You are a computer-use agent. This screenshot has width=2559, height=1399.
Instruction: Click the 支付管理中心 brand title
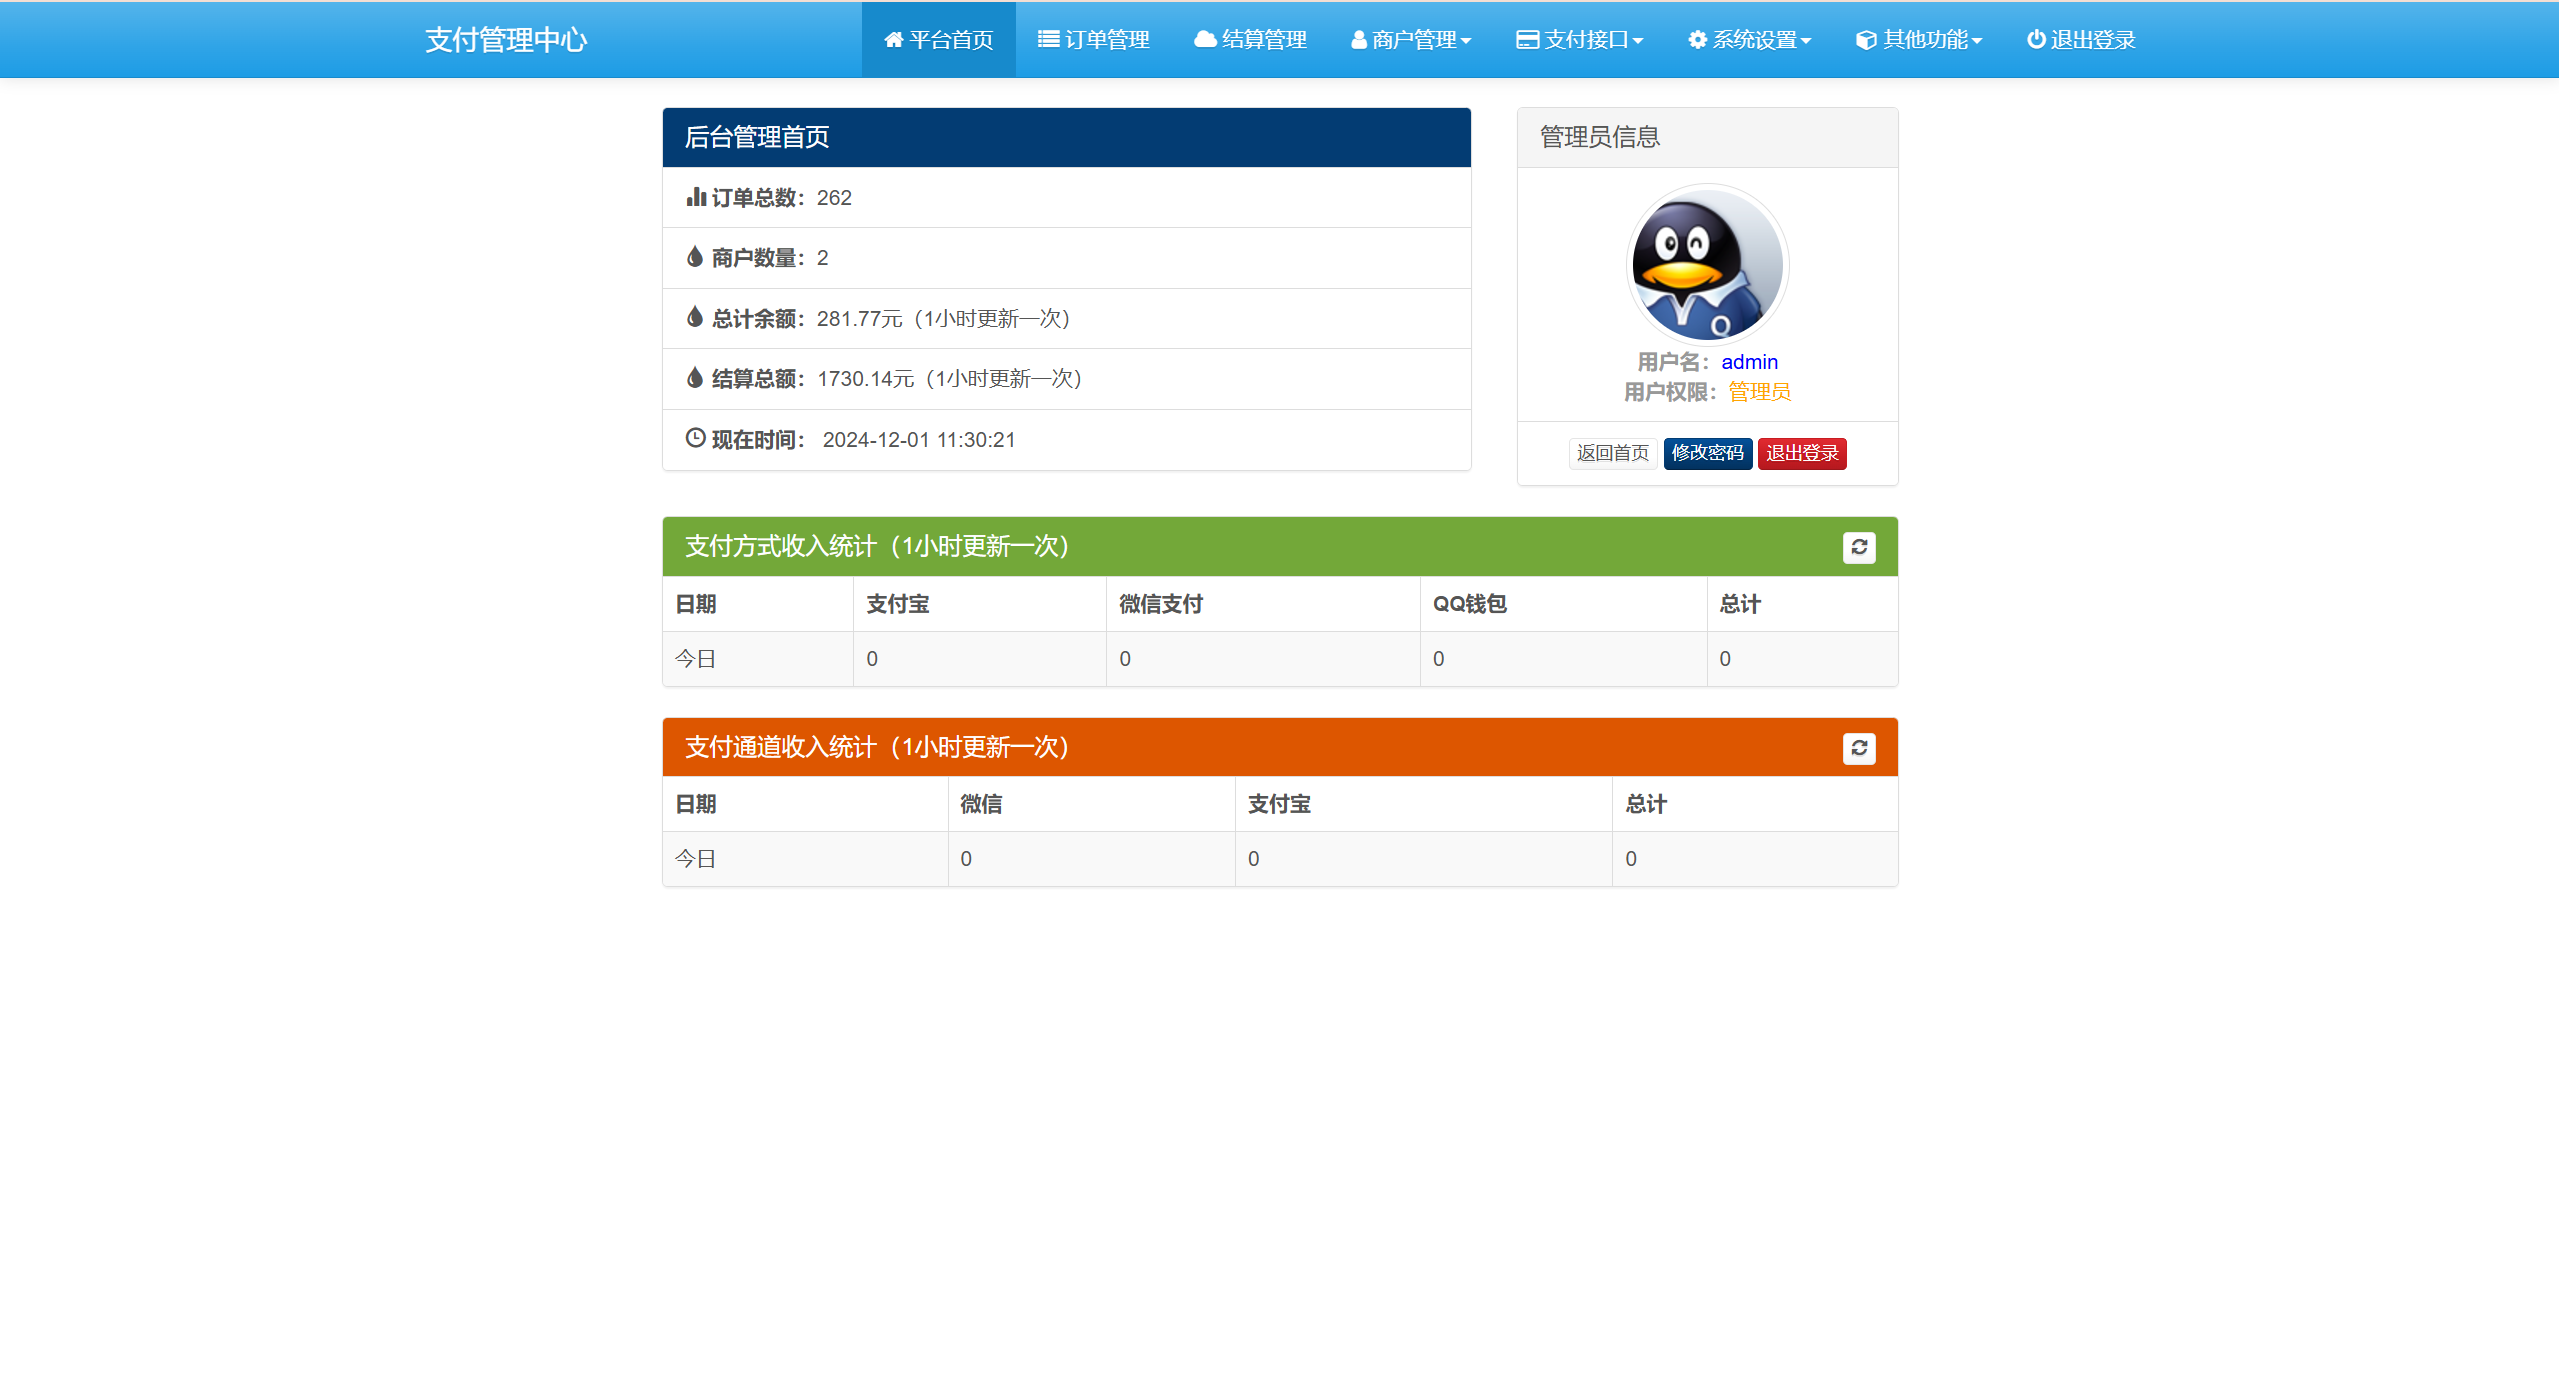click(x=505, y=40)
